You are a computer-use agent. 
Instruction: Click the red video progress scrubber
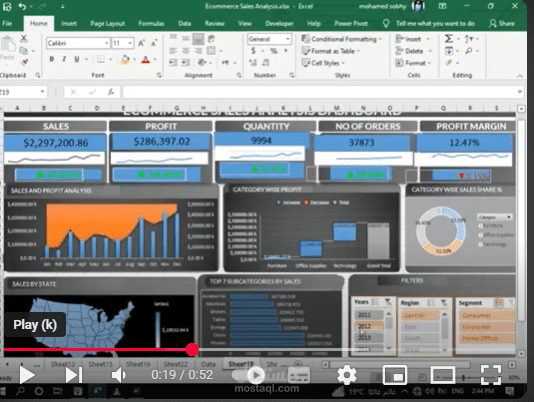[x=192, y=350]
